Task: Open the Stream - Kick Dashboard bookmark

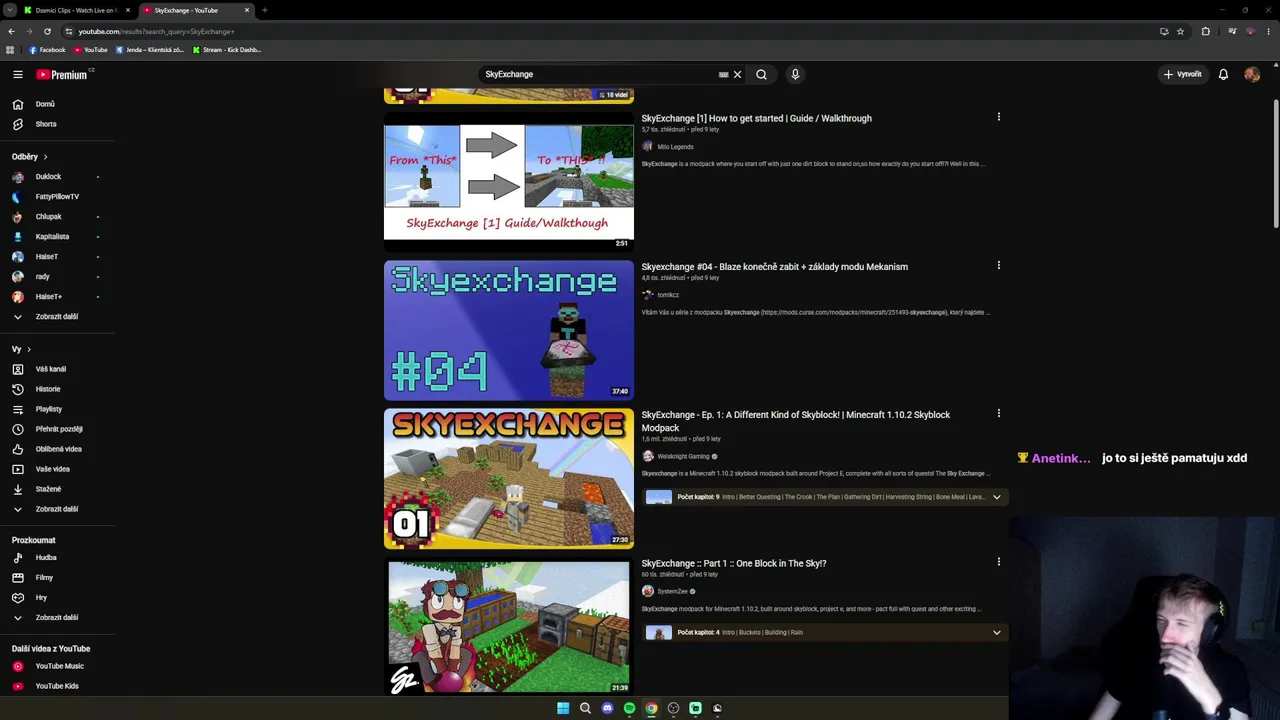Action: click(227, 50)
